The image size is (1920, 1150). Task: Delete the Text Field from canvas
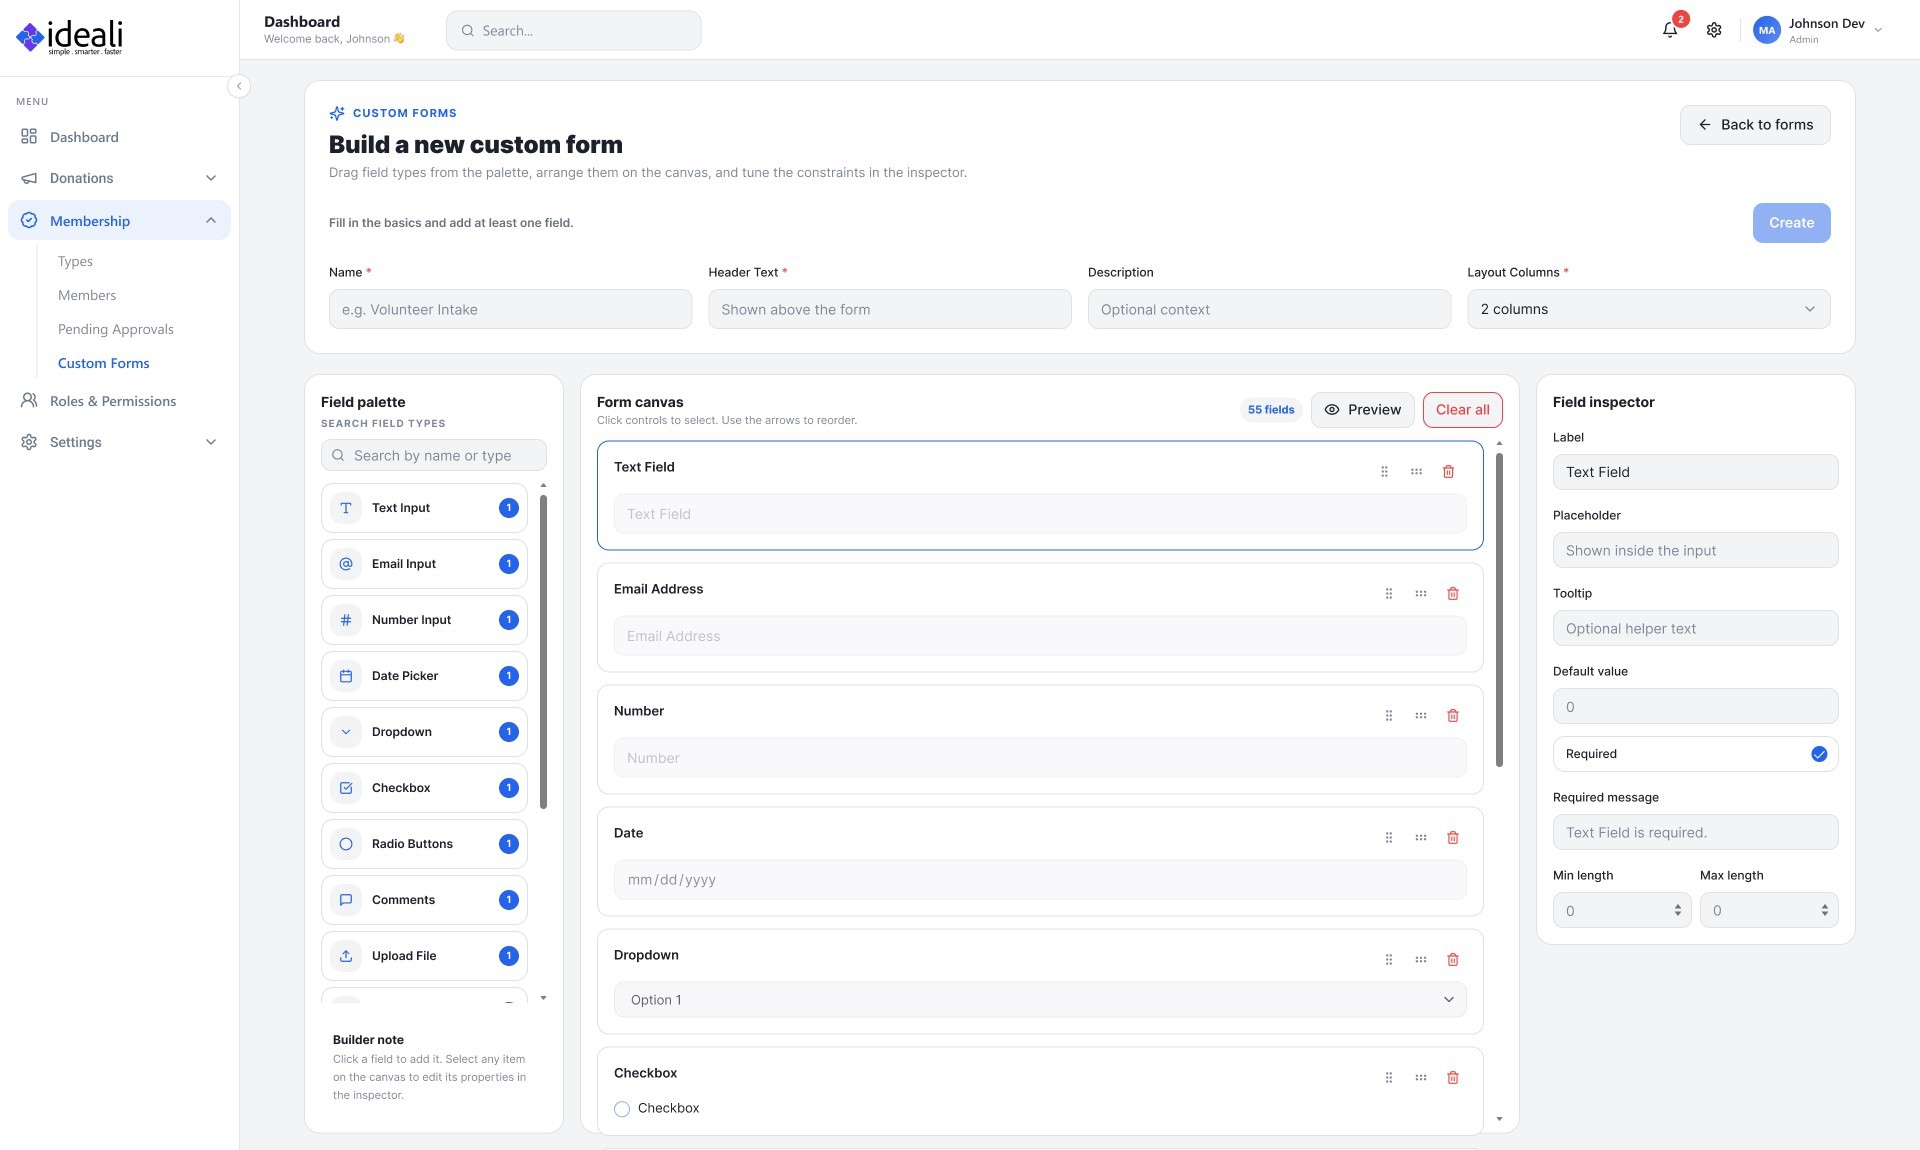[x=1448, y=471]
